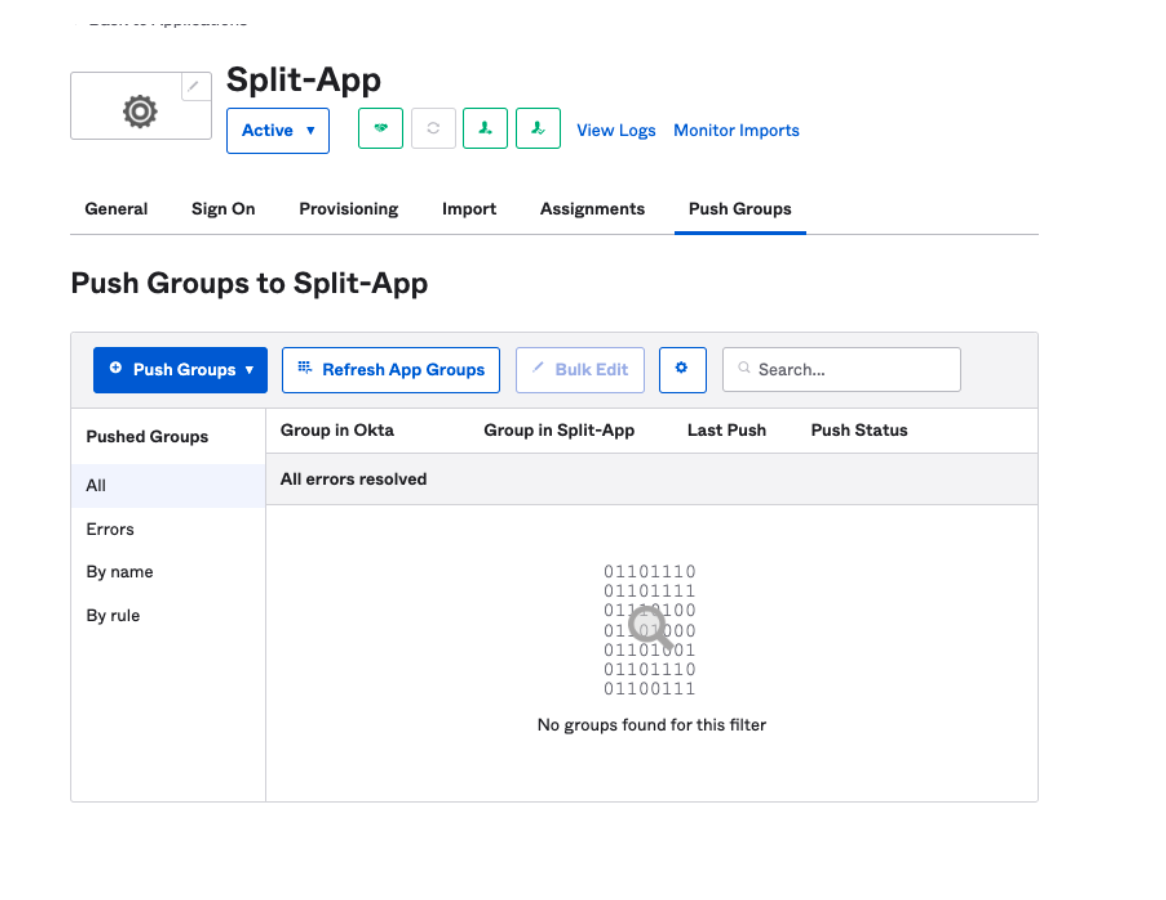This screenshot has width=1166, height=900.
Task: Click the Bulk Edit button
Action: point(580,370)
